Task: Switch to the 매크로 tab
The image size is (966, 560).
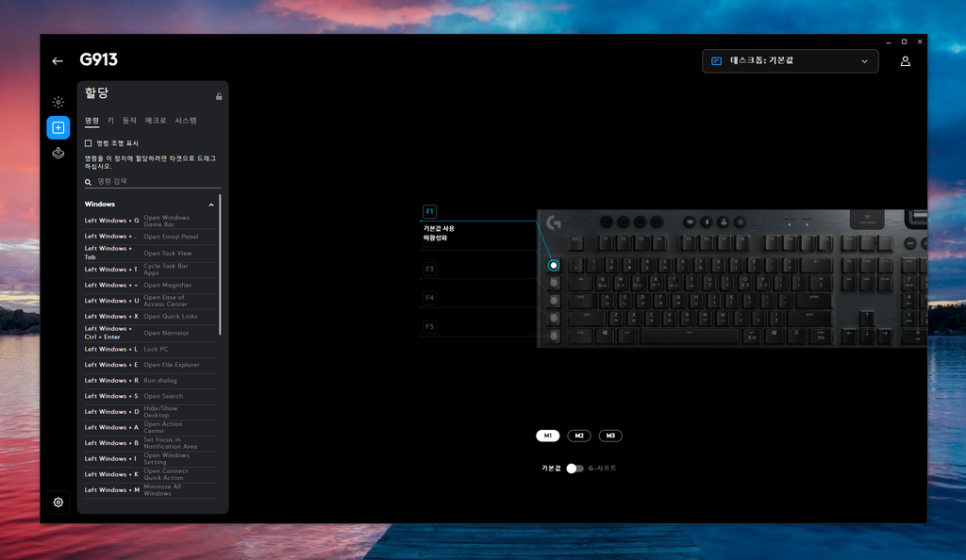Action: pos(156,121)
